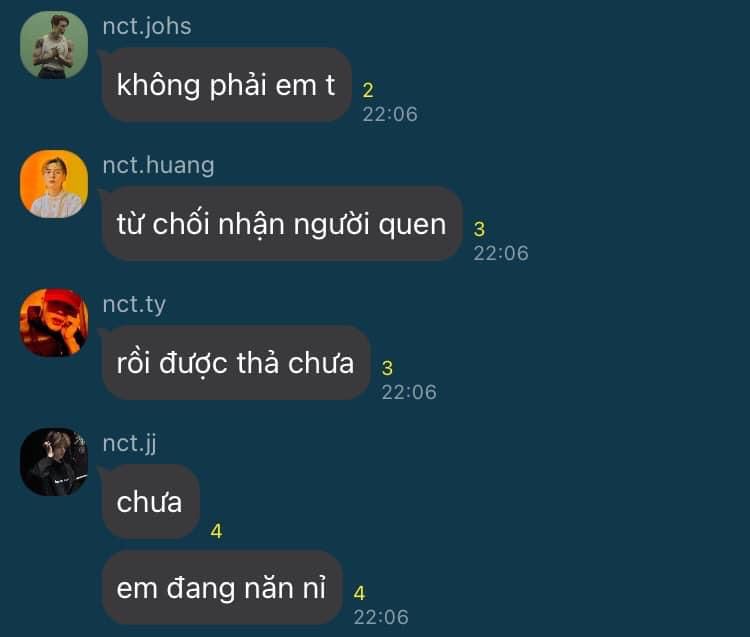Select the short "chưa" message bubble
Image resolution: width=750 pixels, height=637 pixels.
tap(151, 502)
